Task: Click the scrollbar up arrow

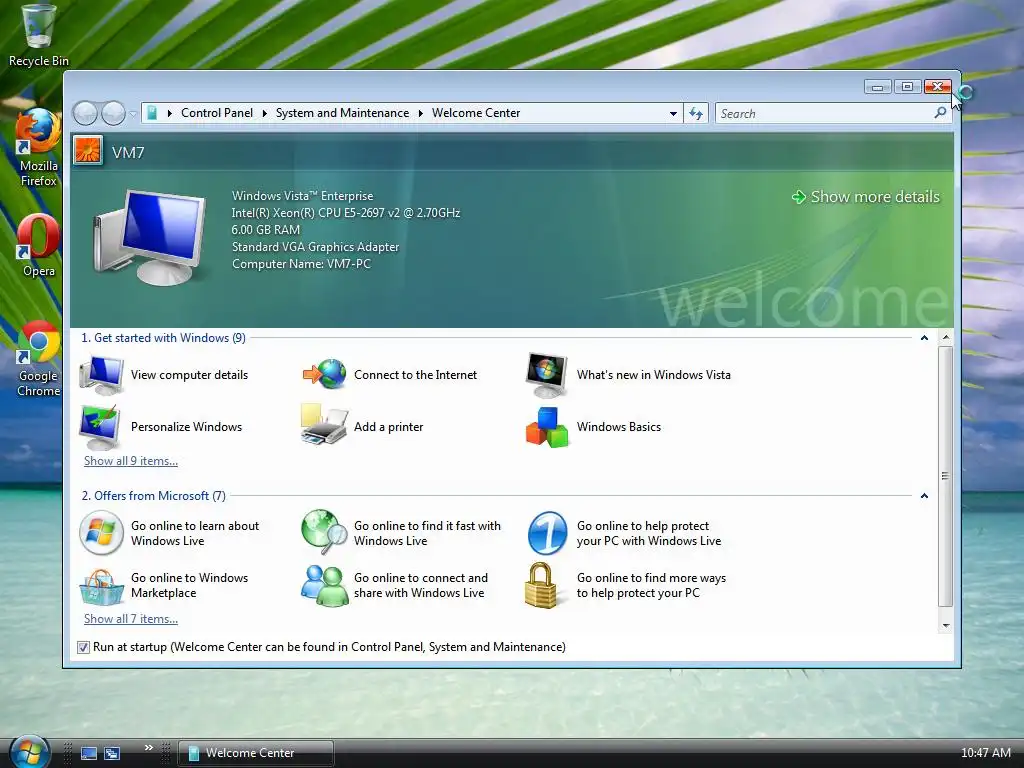Action: click(945, 338)
